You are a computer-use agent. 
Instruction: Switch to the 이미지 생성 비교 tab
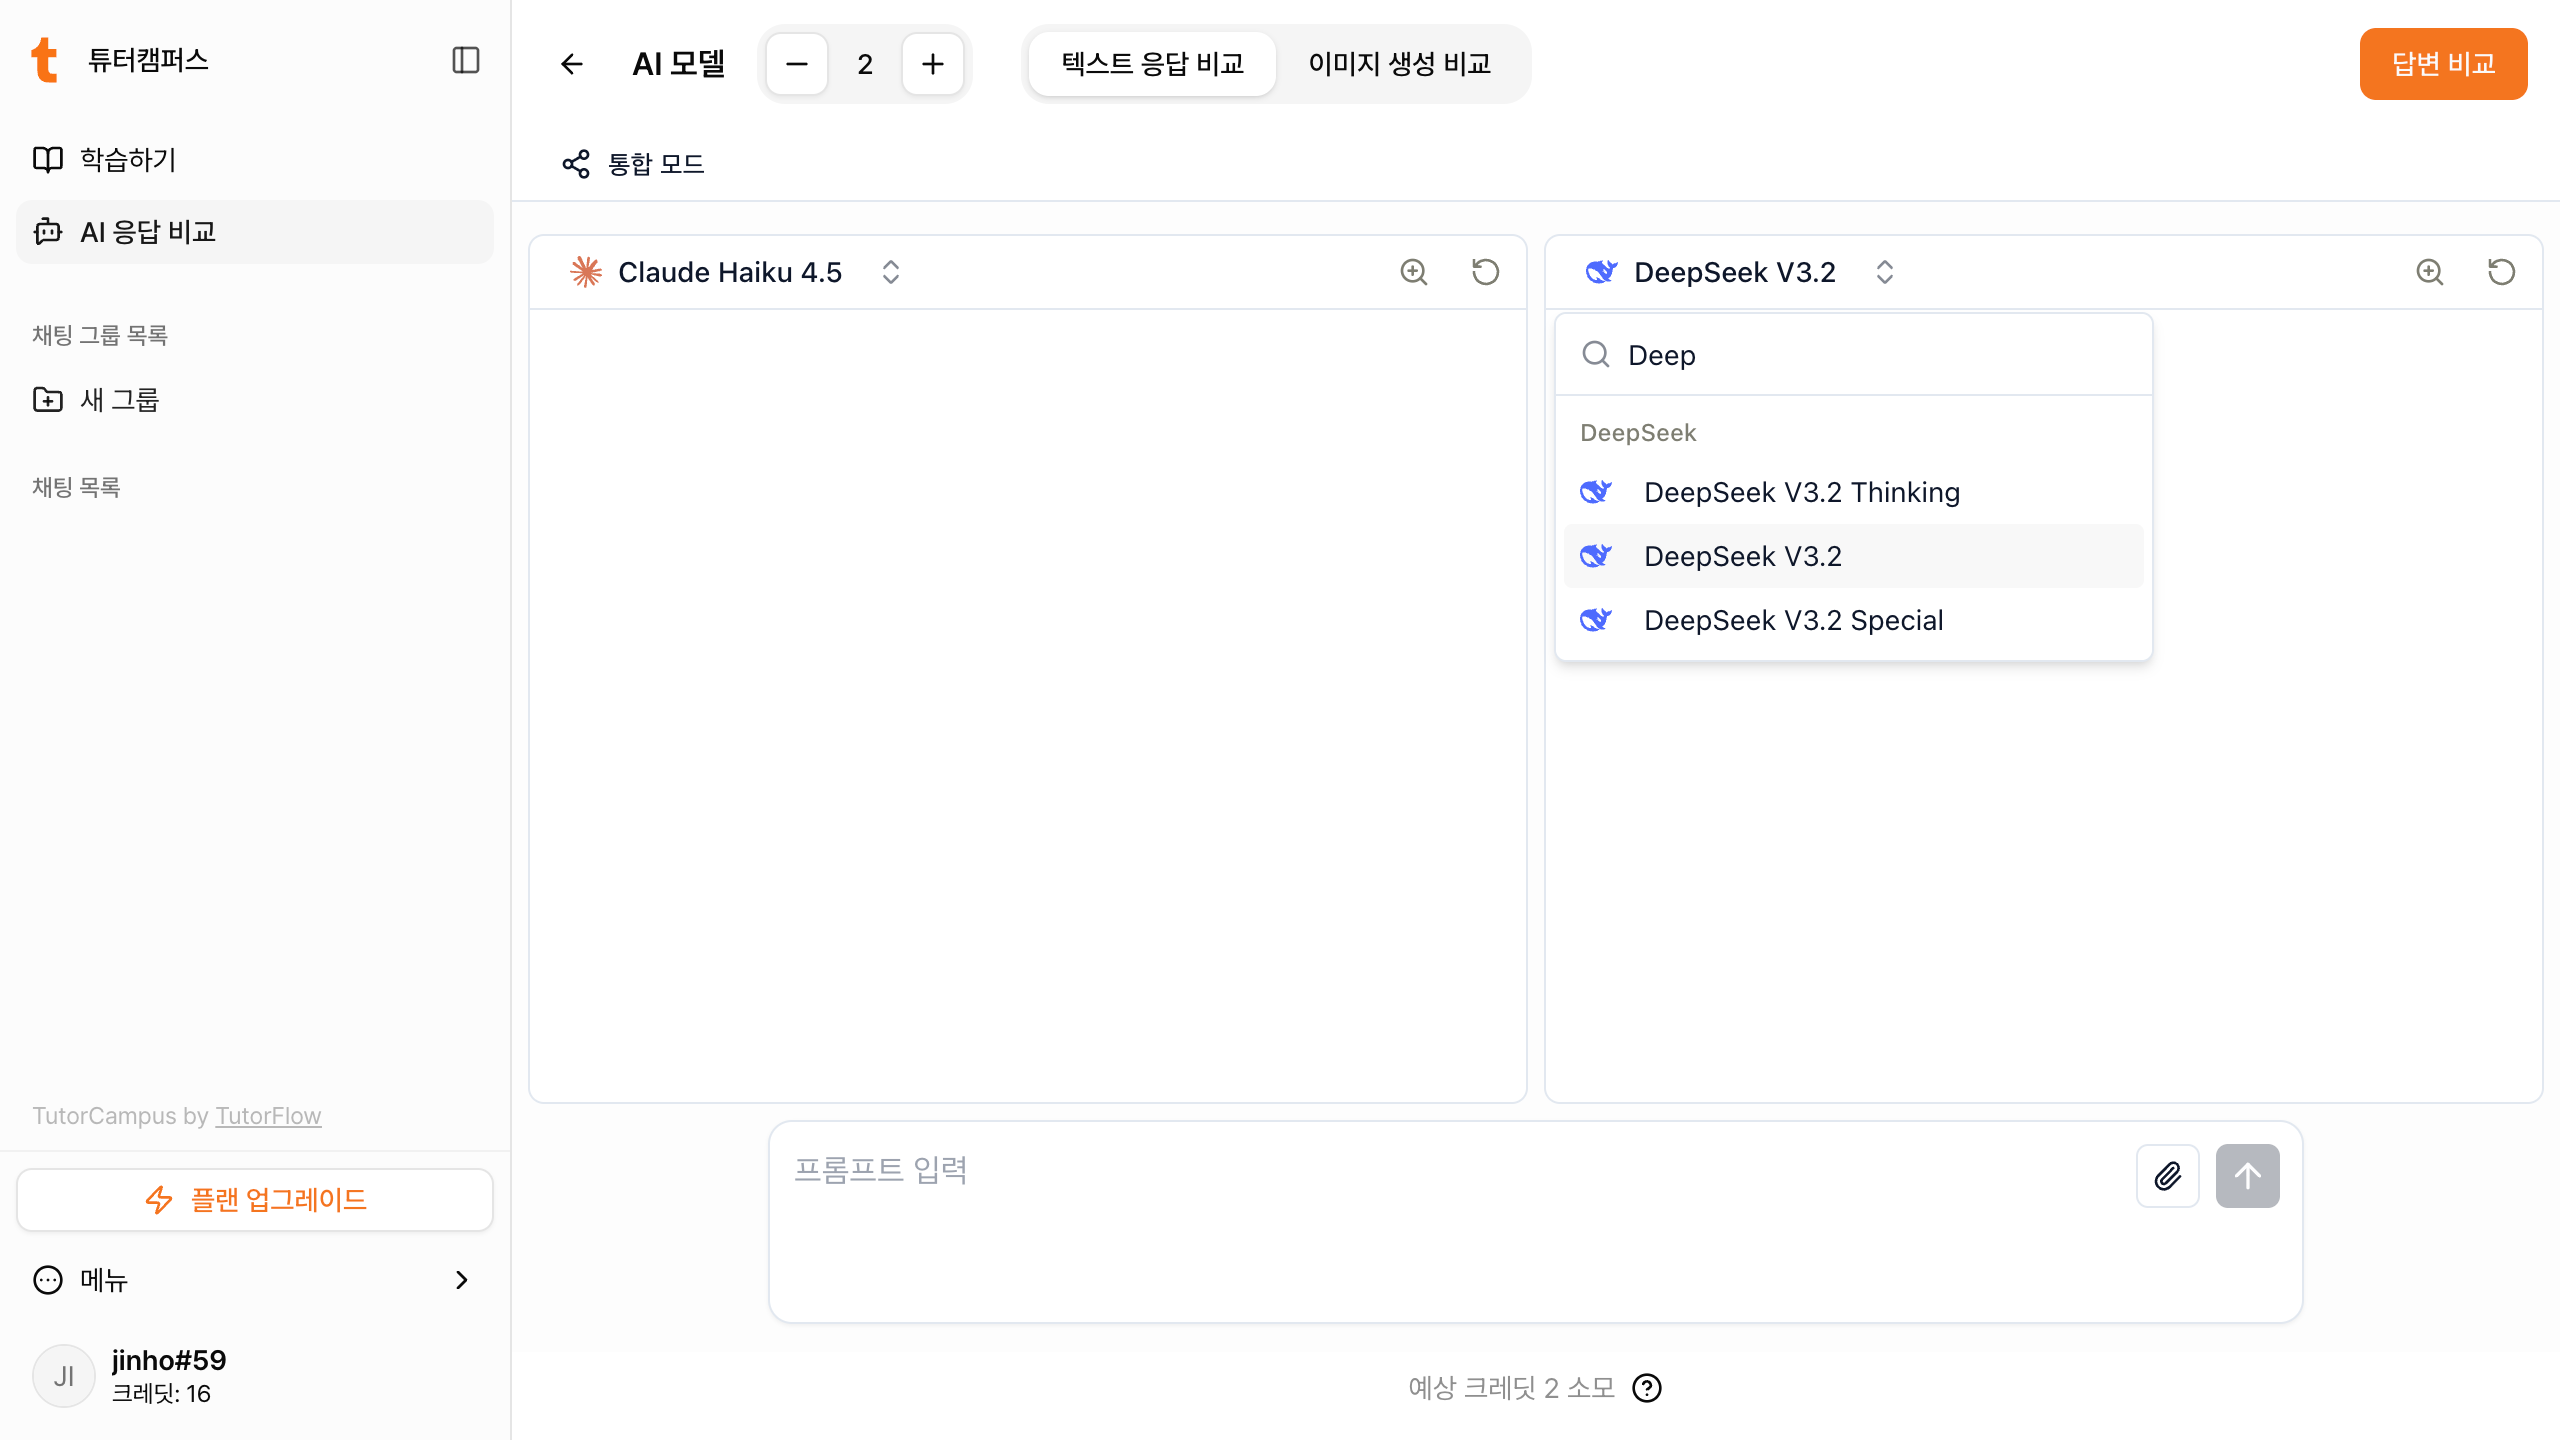1399,64
